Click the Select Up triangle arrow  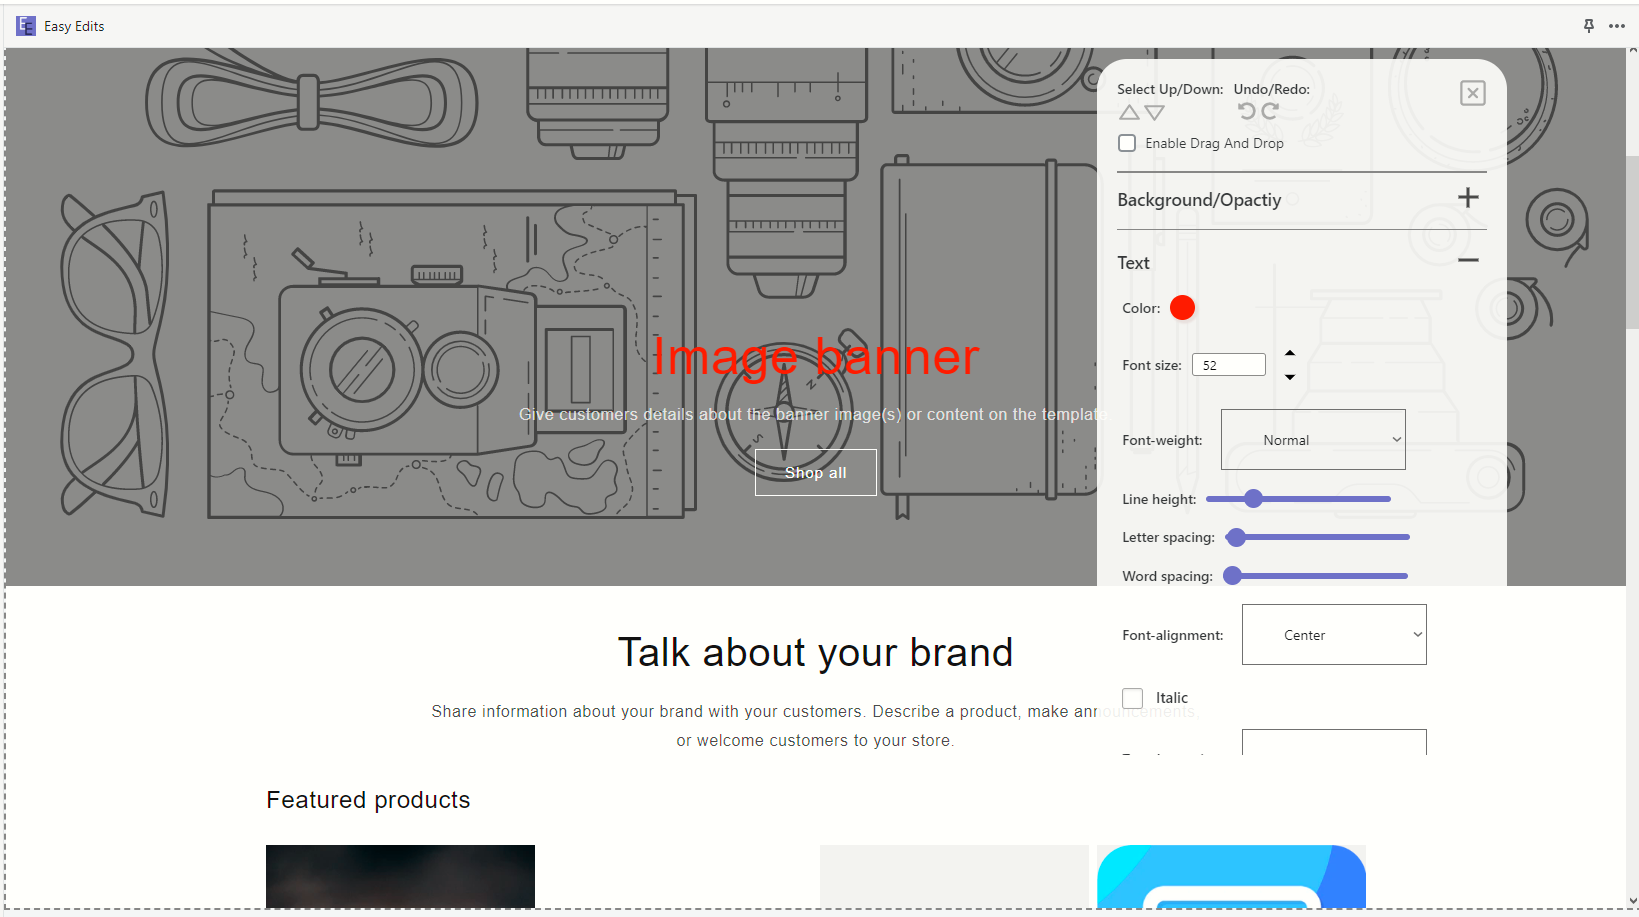coord(1129,113)
